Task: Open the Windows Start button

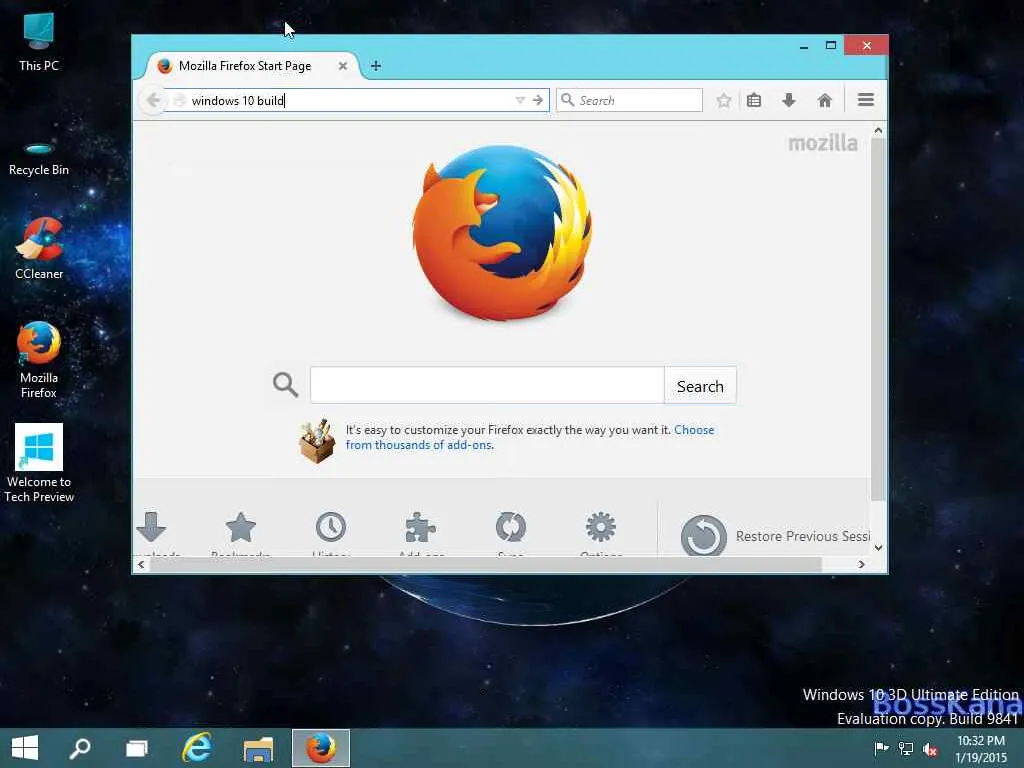Action: [25, 748]
